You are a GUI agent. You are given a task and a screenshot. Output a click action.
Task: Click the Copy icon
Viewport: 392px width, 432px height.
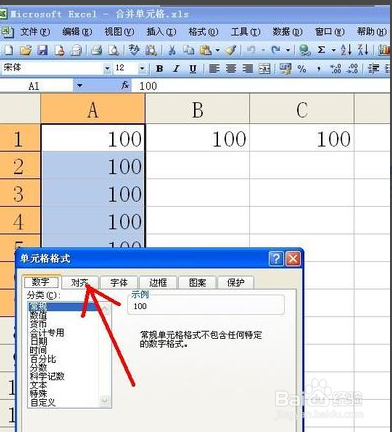pyautogui.click(x=189, y=50)
